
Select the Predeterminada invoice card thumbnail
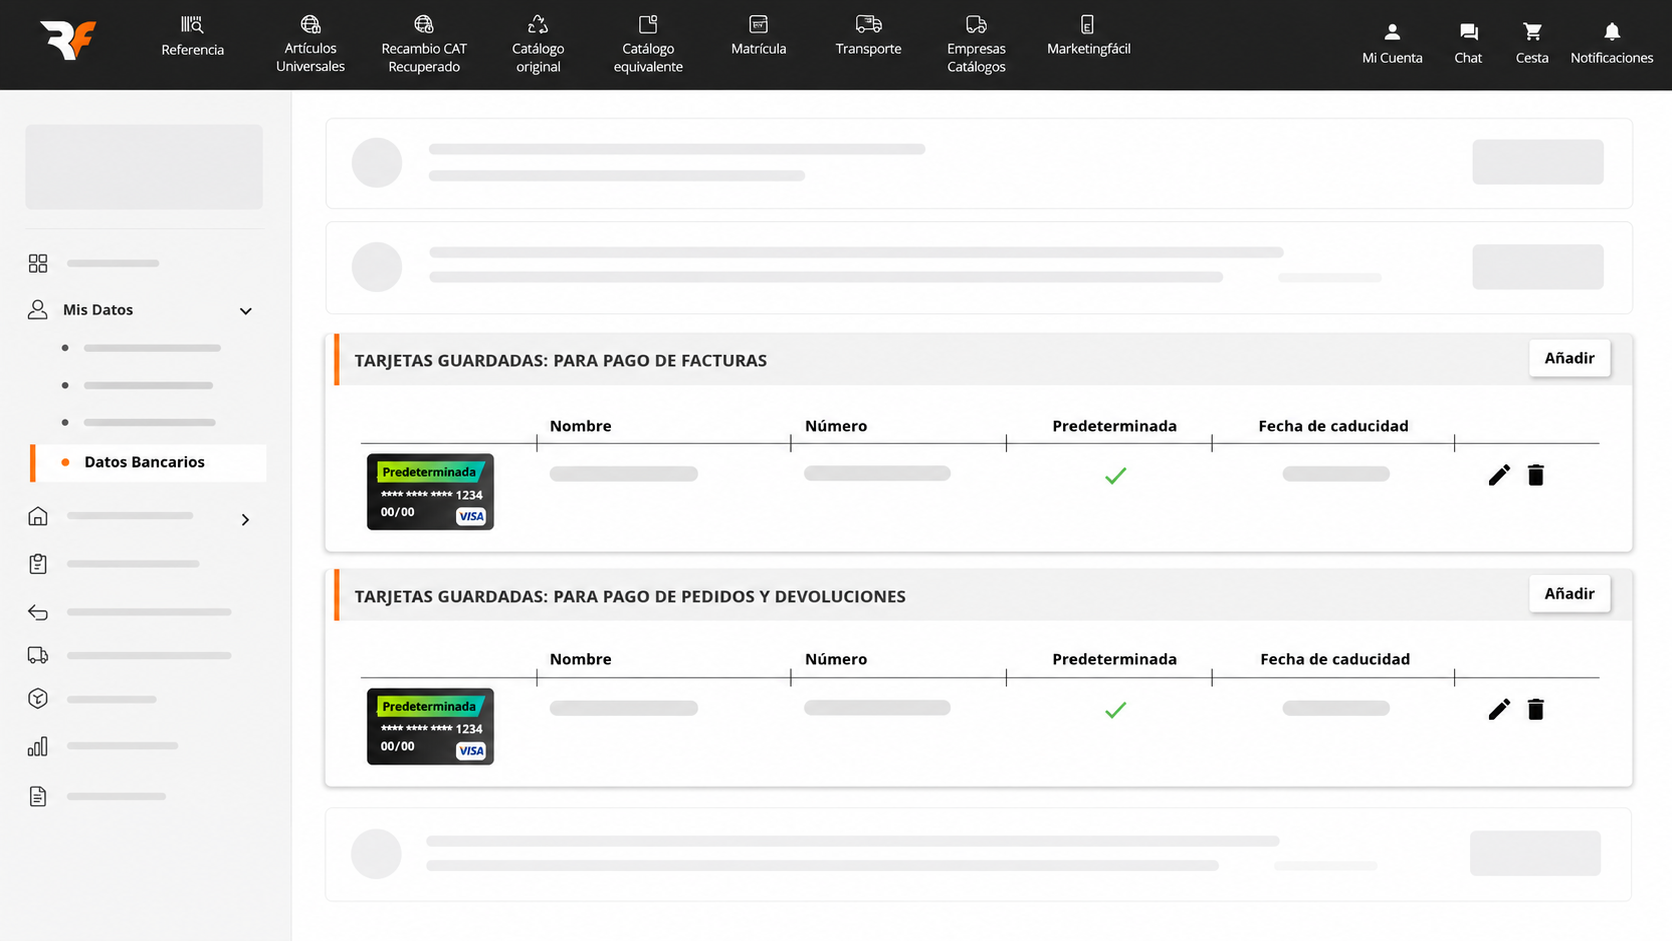pyautogui.click(x=430, y=492)
